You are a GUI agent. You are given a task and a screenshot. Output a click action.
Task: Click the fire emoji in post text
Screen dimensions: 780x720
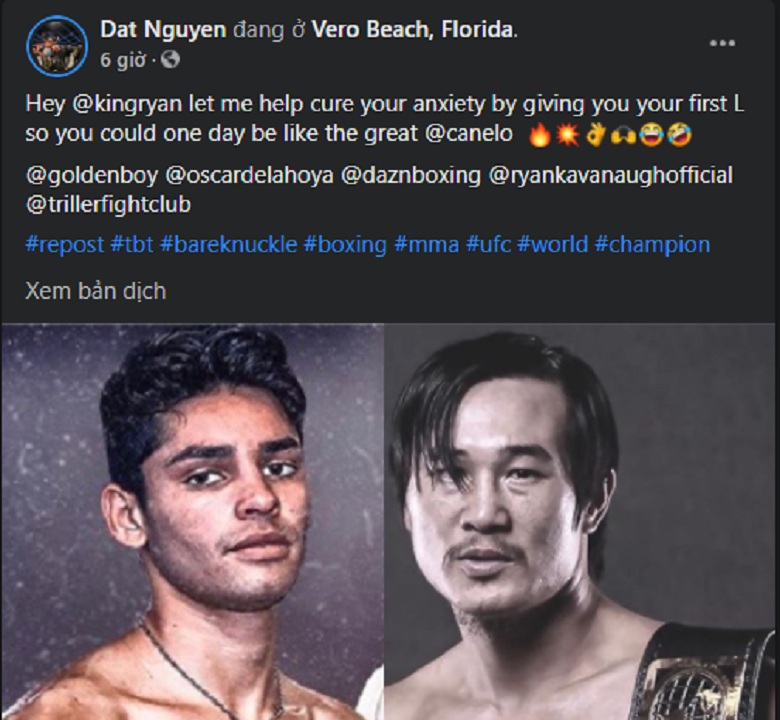coord(539,135)
